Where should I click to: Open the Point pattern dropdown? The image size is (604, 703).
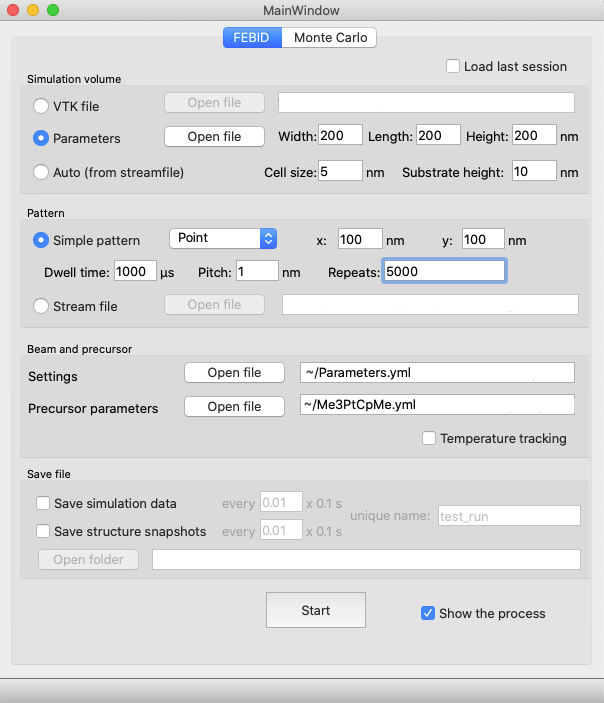[x=223, y=238]
